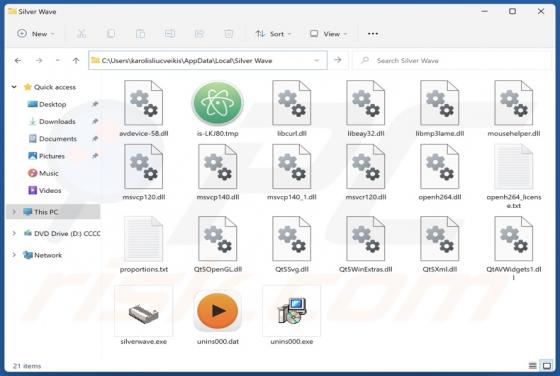Image resolution: width=560 pixels, height=376 pixels.
Task: Select the unins000.exe installer icon
Action: tap(292, 311)
